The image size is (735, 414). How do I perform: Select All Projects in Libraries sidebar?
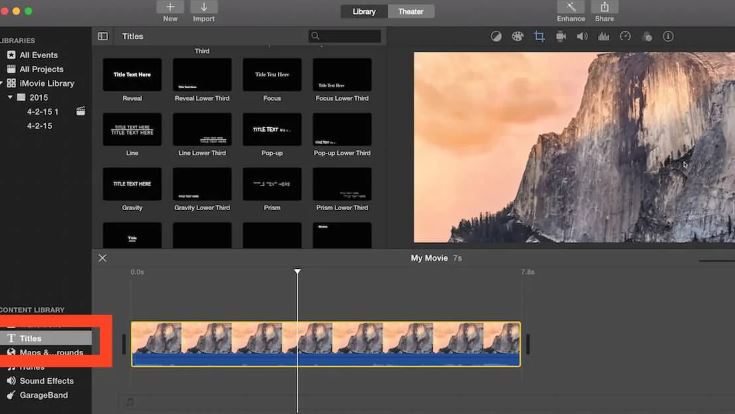click(x=41, y=69)
